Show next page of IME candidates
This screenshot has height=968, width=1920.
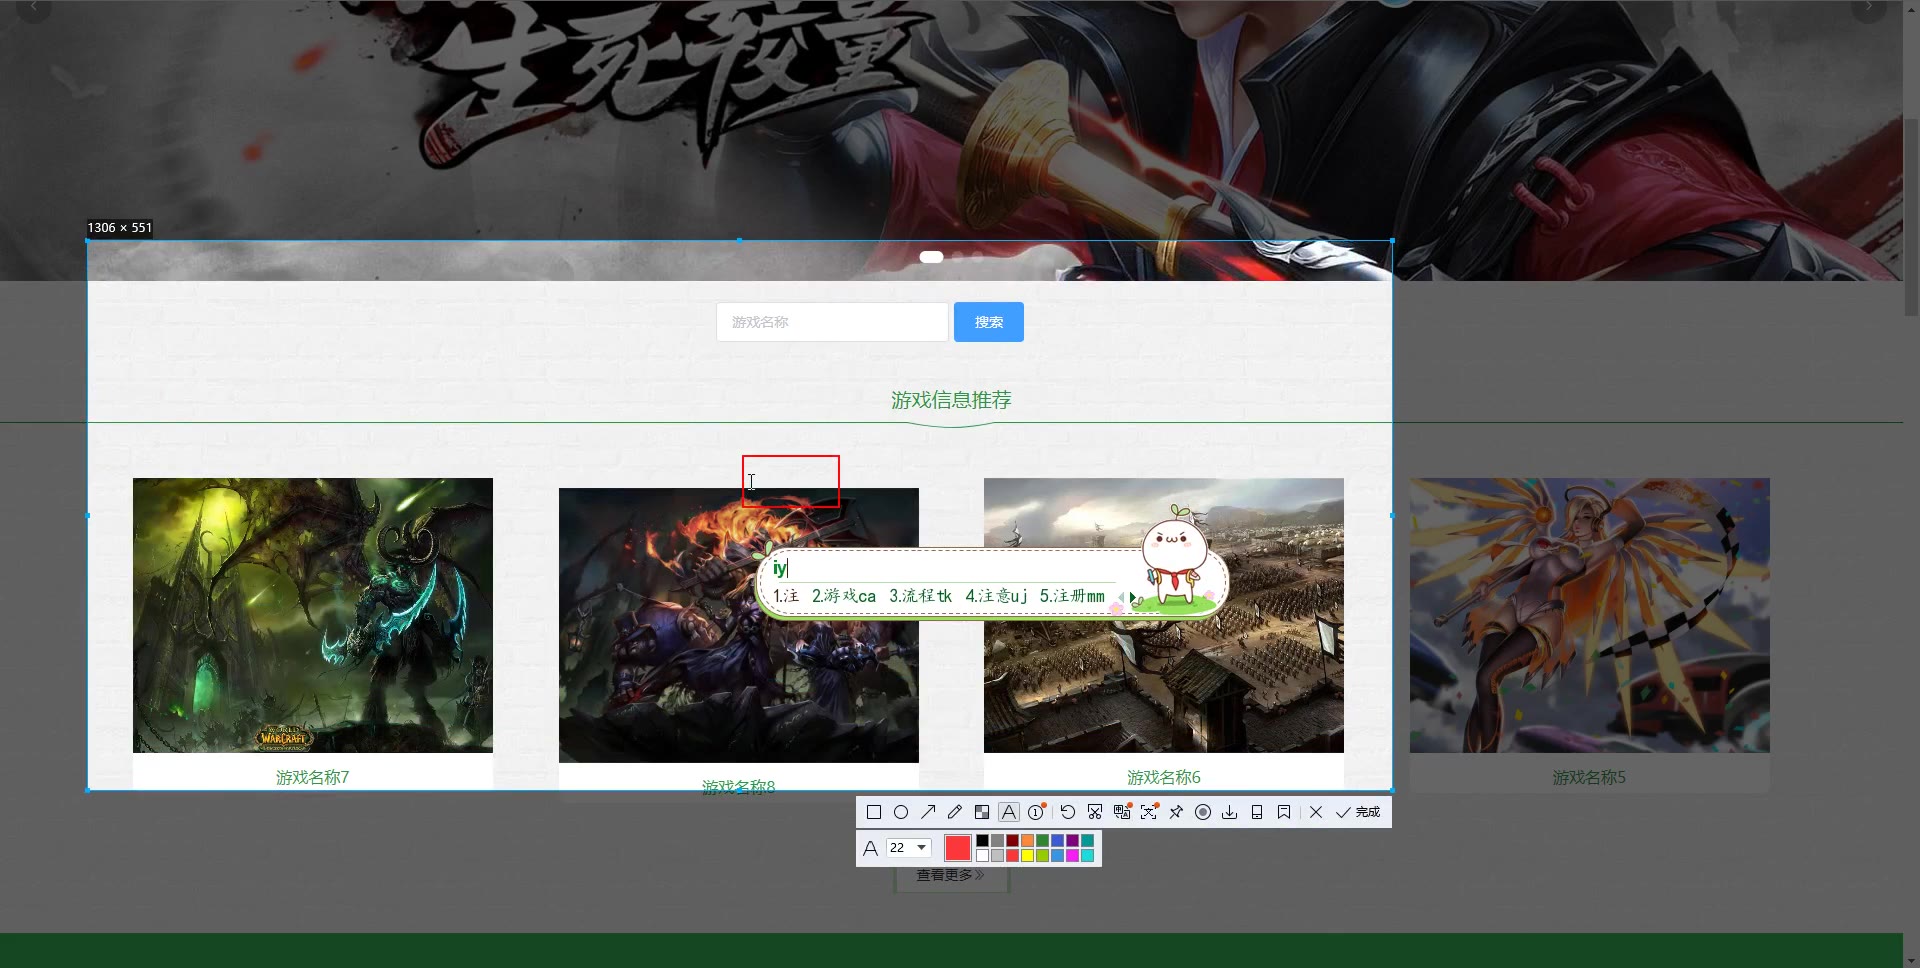(x=1132, y=597)
